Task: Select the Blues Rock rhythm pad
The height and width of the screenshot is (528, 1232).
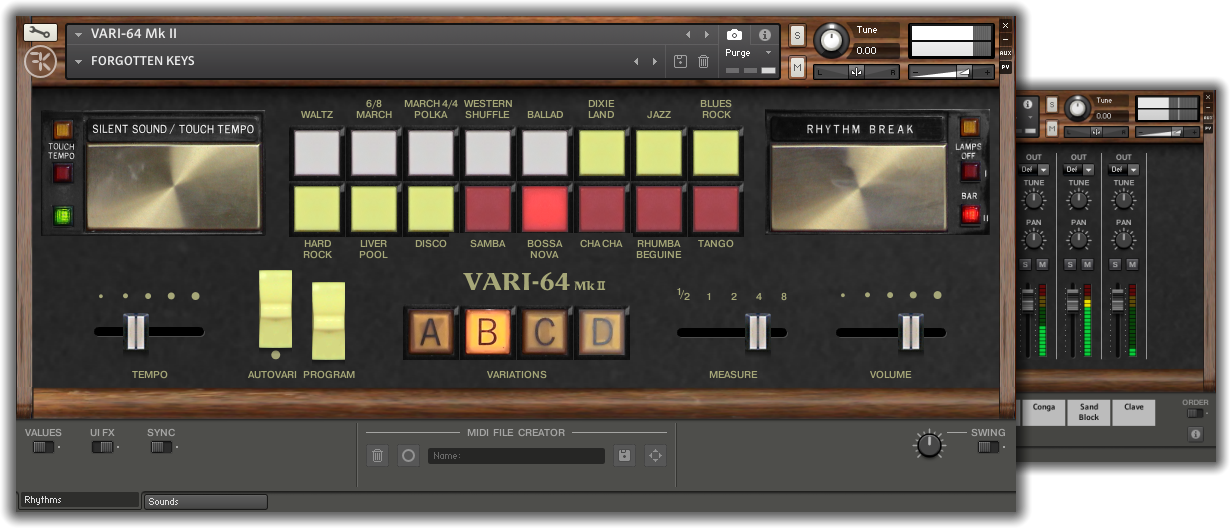Action: (x=716, y=152)
